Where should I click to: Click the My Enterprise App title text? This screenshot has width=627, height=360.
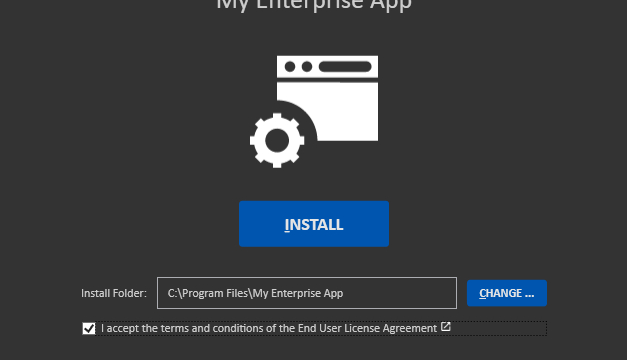click(314, 5)
